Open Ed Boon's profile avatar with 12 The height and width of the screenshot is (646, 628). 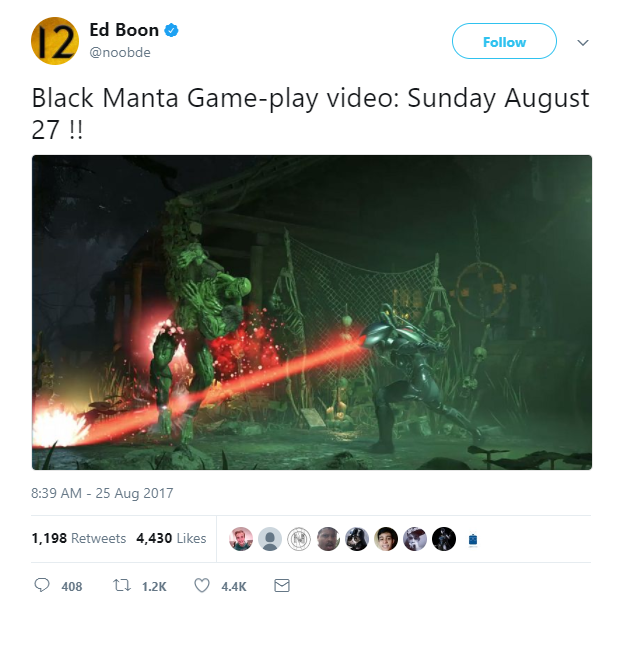(55, 41)
